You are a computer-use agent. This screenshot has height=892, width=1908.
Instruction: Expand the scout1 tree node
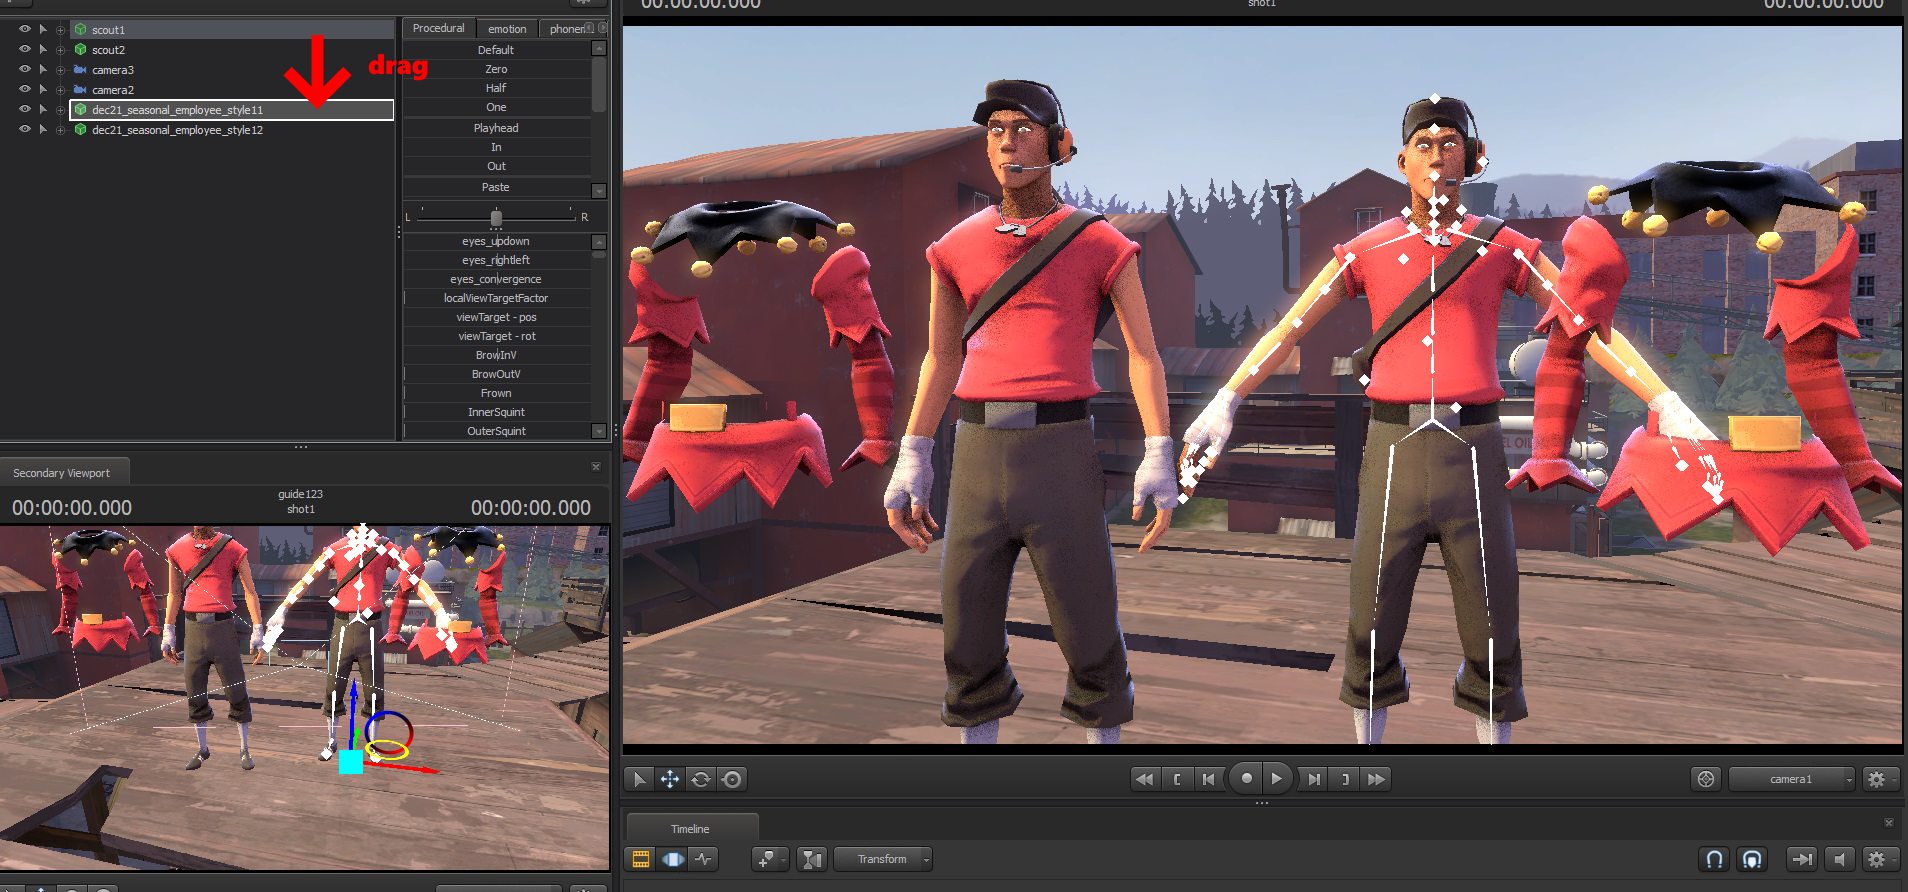tap(61, 30)
